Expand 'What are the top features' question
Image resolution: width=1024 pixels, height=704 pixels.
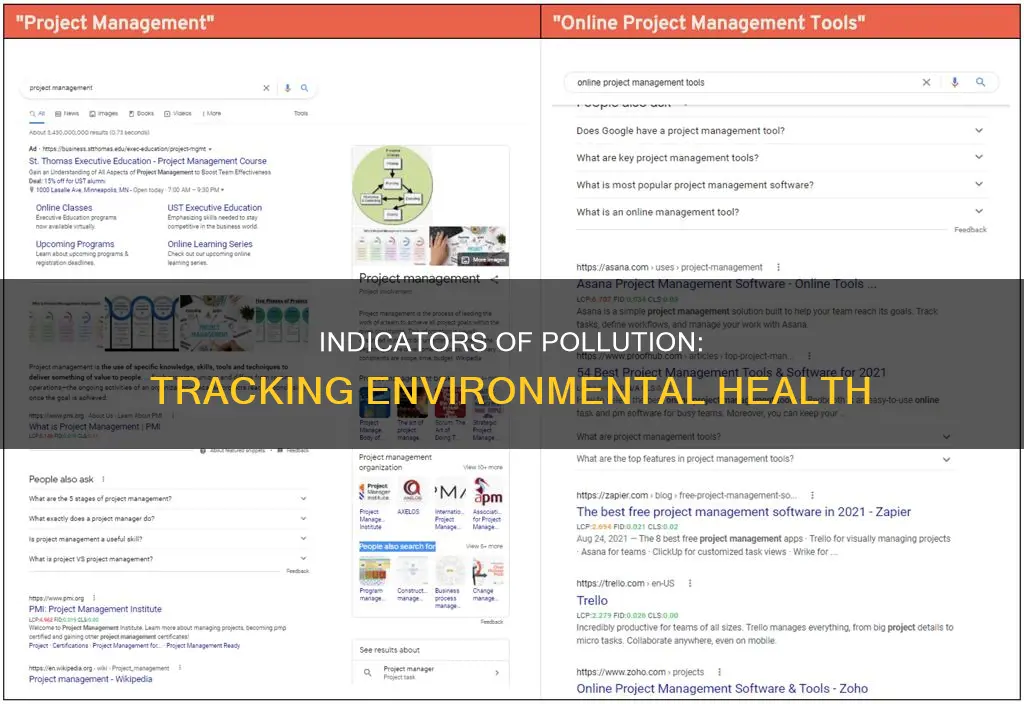click(763, 458)
